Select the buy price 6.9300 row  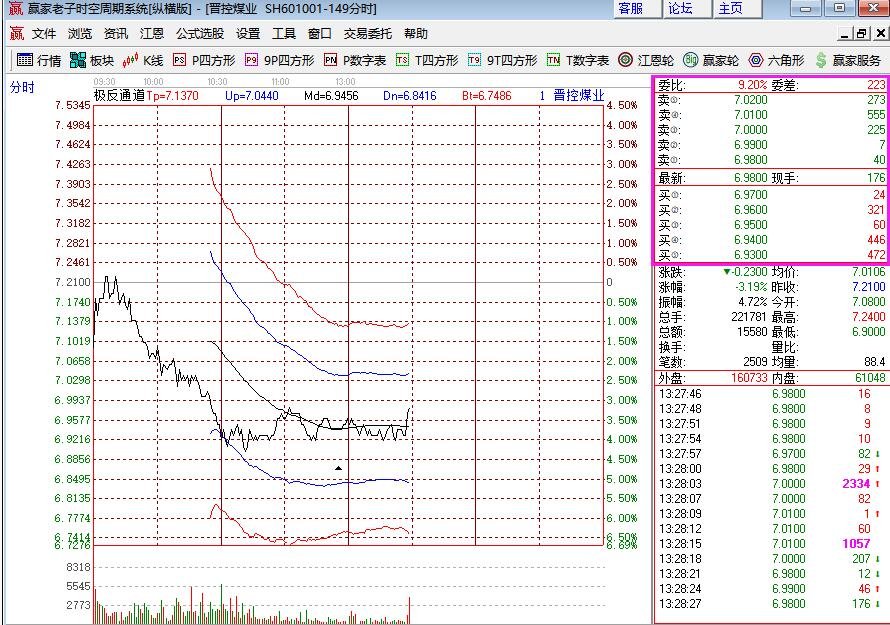[x=771, y=254]
